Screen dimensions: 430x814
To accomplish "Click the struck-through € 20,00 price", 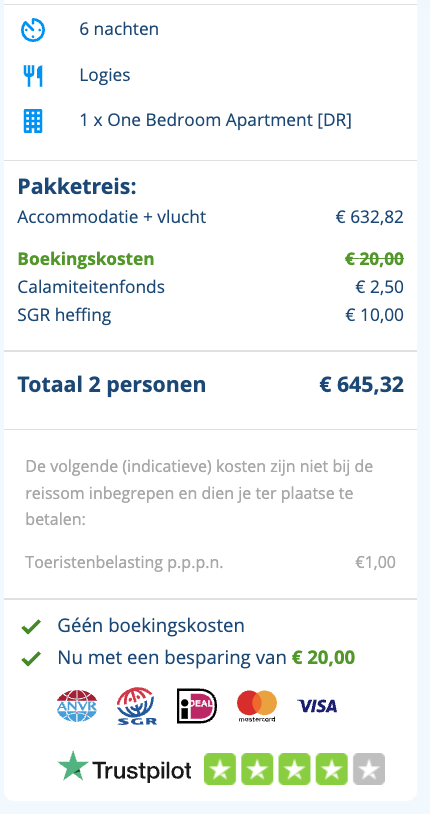I will (x=374, y=259).
